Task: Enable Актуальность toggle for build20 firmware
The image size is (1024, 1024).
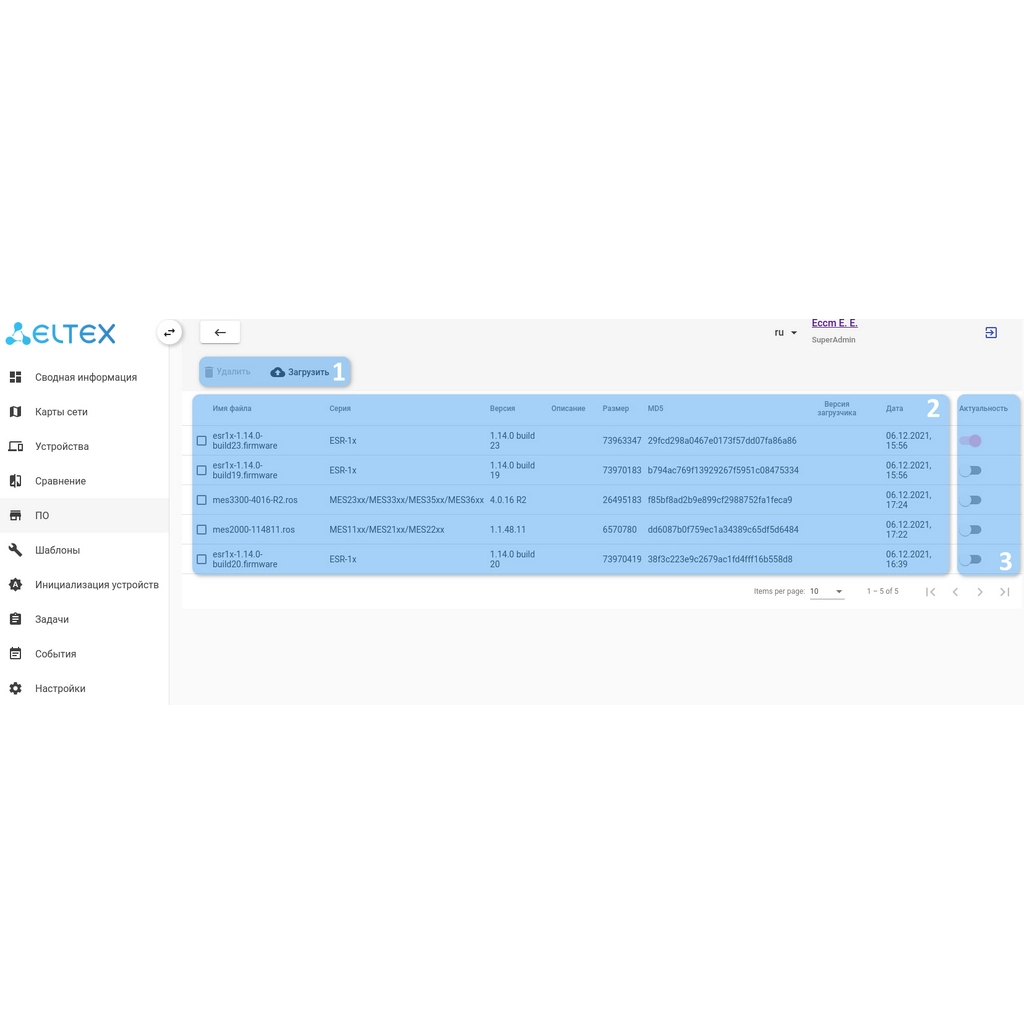Action: pos(970,560)
